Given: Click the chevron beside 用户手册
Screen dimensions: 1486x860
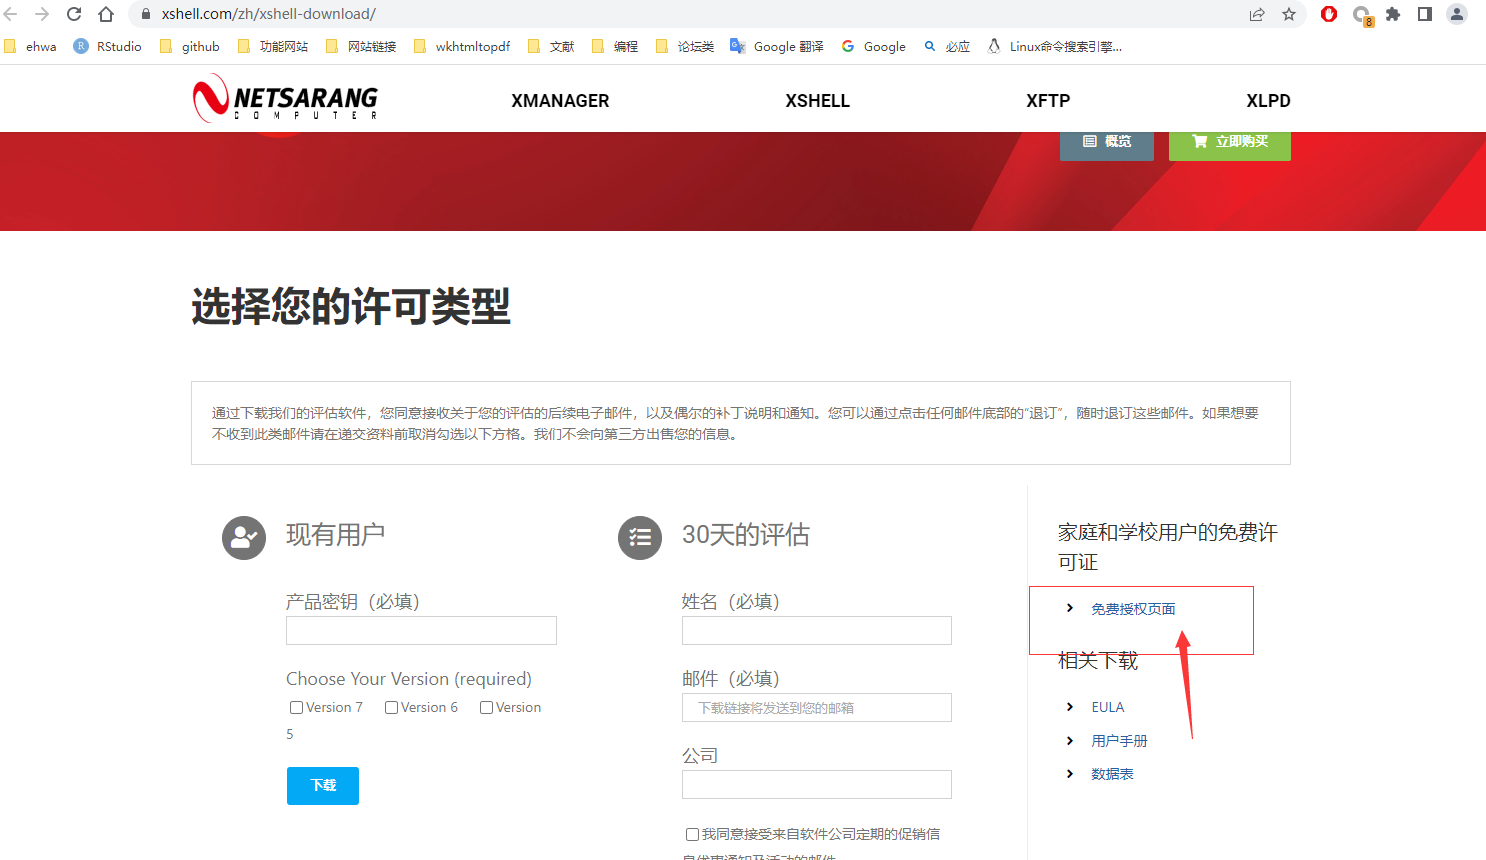Looking at the screenshot, I should pos(1070,741).
